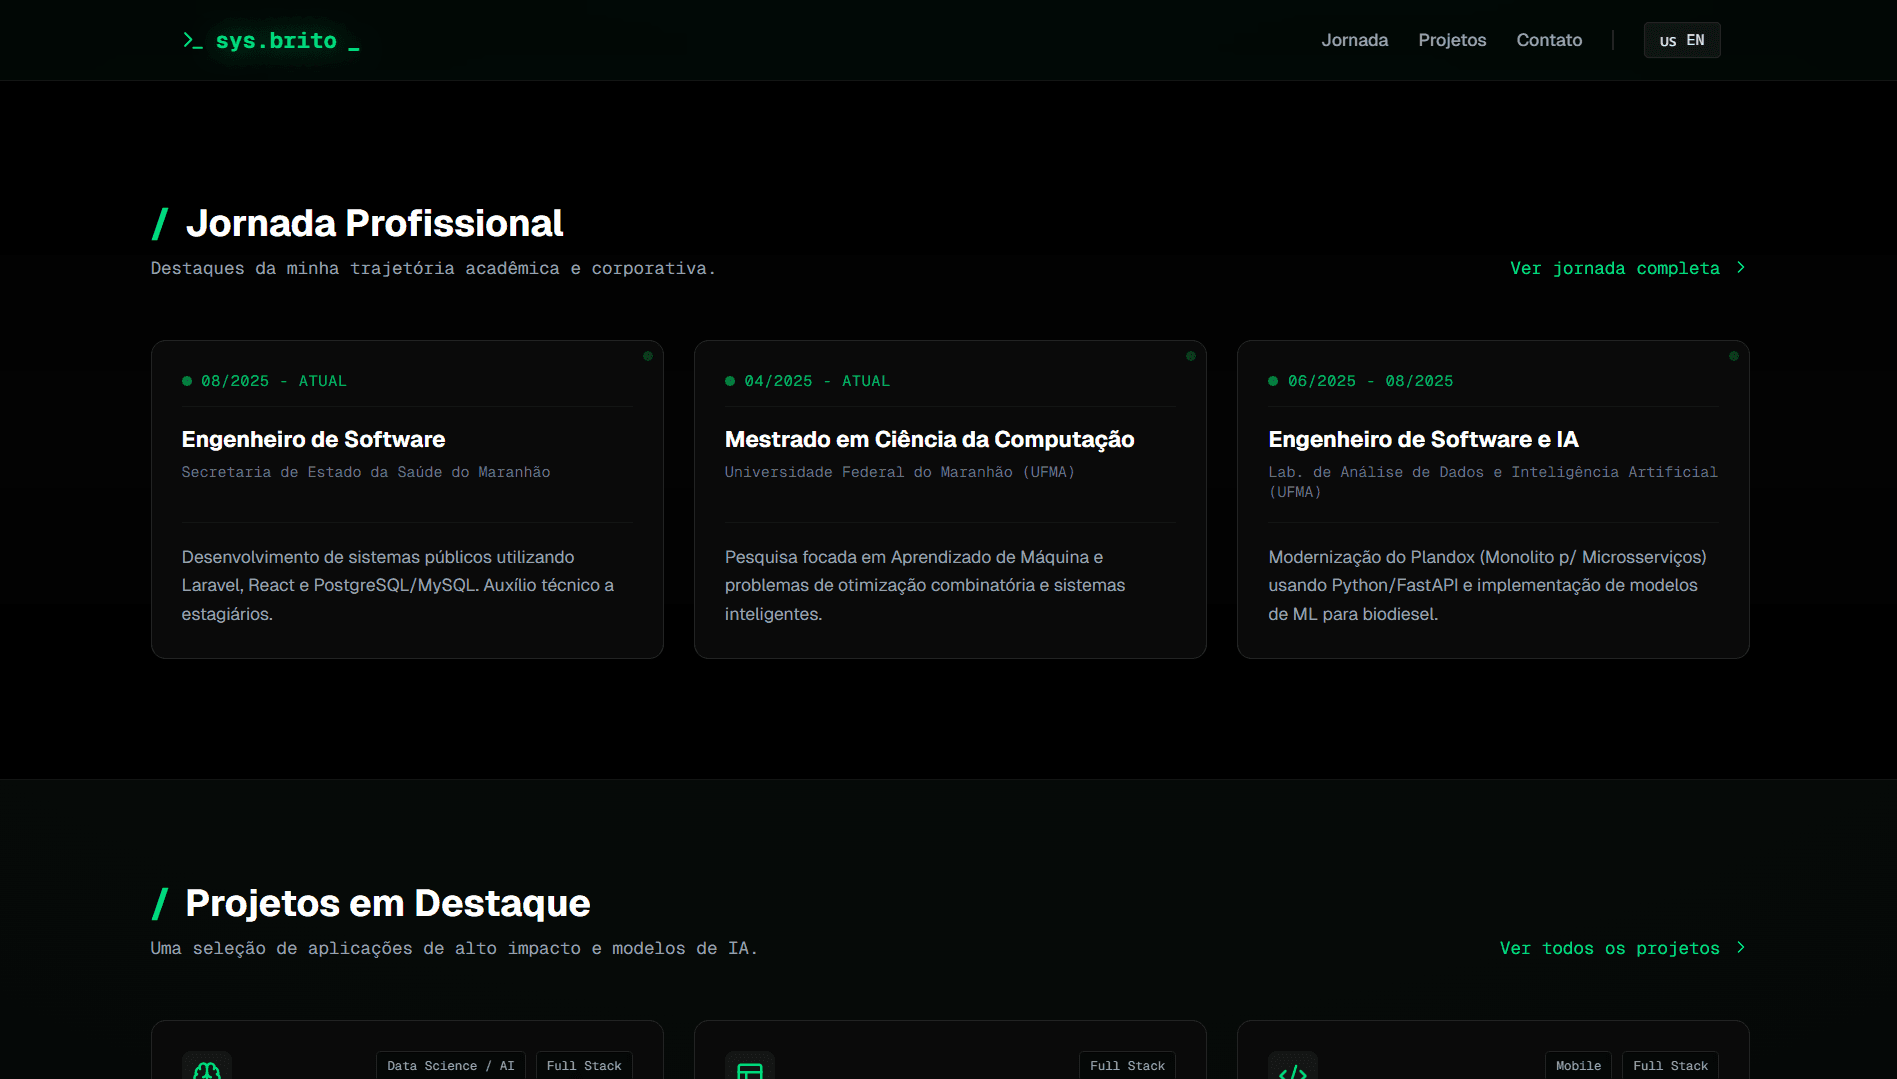This screenshot has height=1079, width=1897.
Task: Click the Plandox modernization description text
Action: coord(1487,585)
